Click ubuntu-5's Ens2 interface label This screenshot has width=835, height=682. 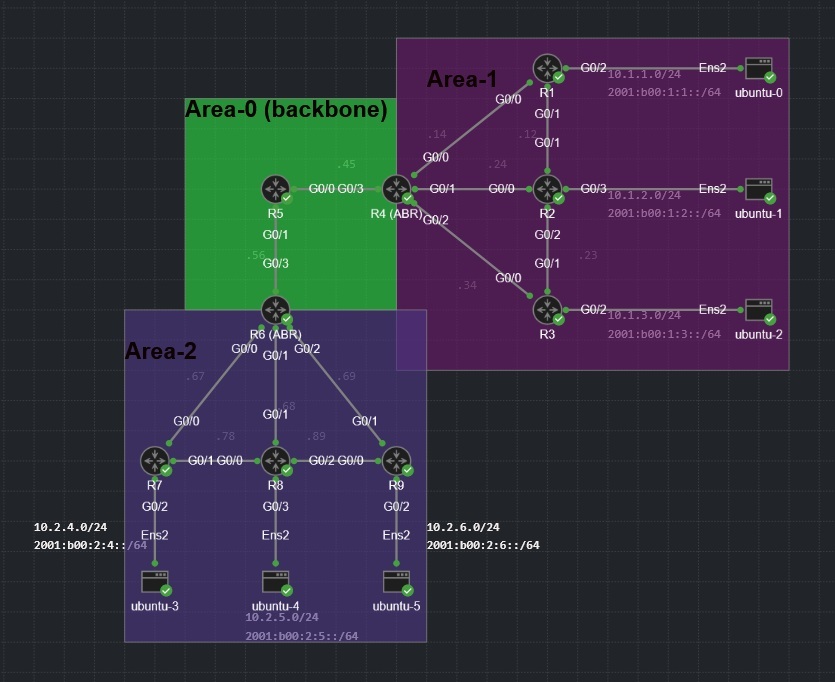397,535
